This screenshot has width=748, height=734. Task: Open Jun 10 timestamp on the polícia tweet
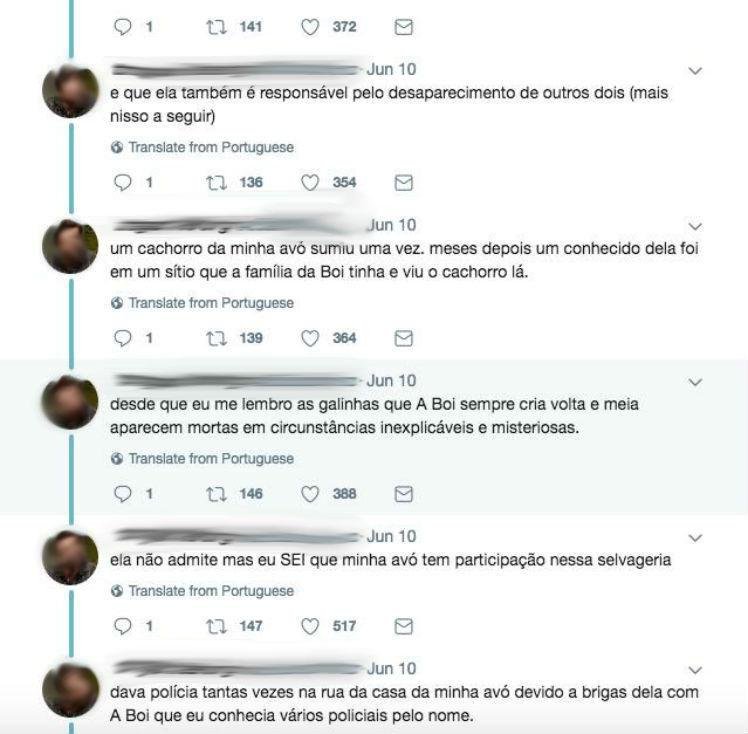391,669
